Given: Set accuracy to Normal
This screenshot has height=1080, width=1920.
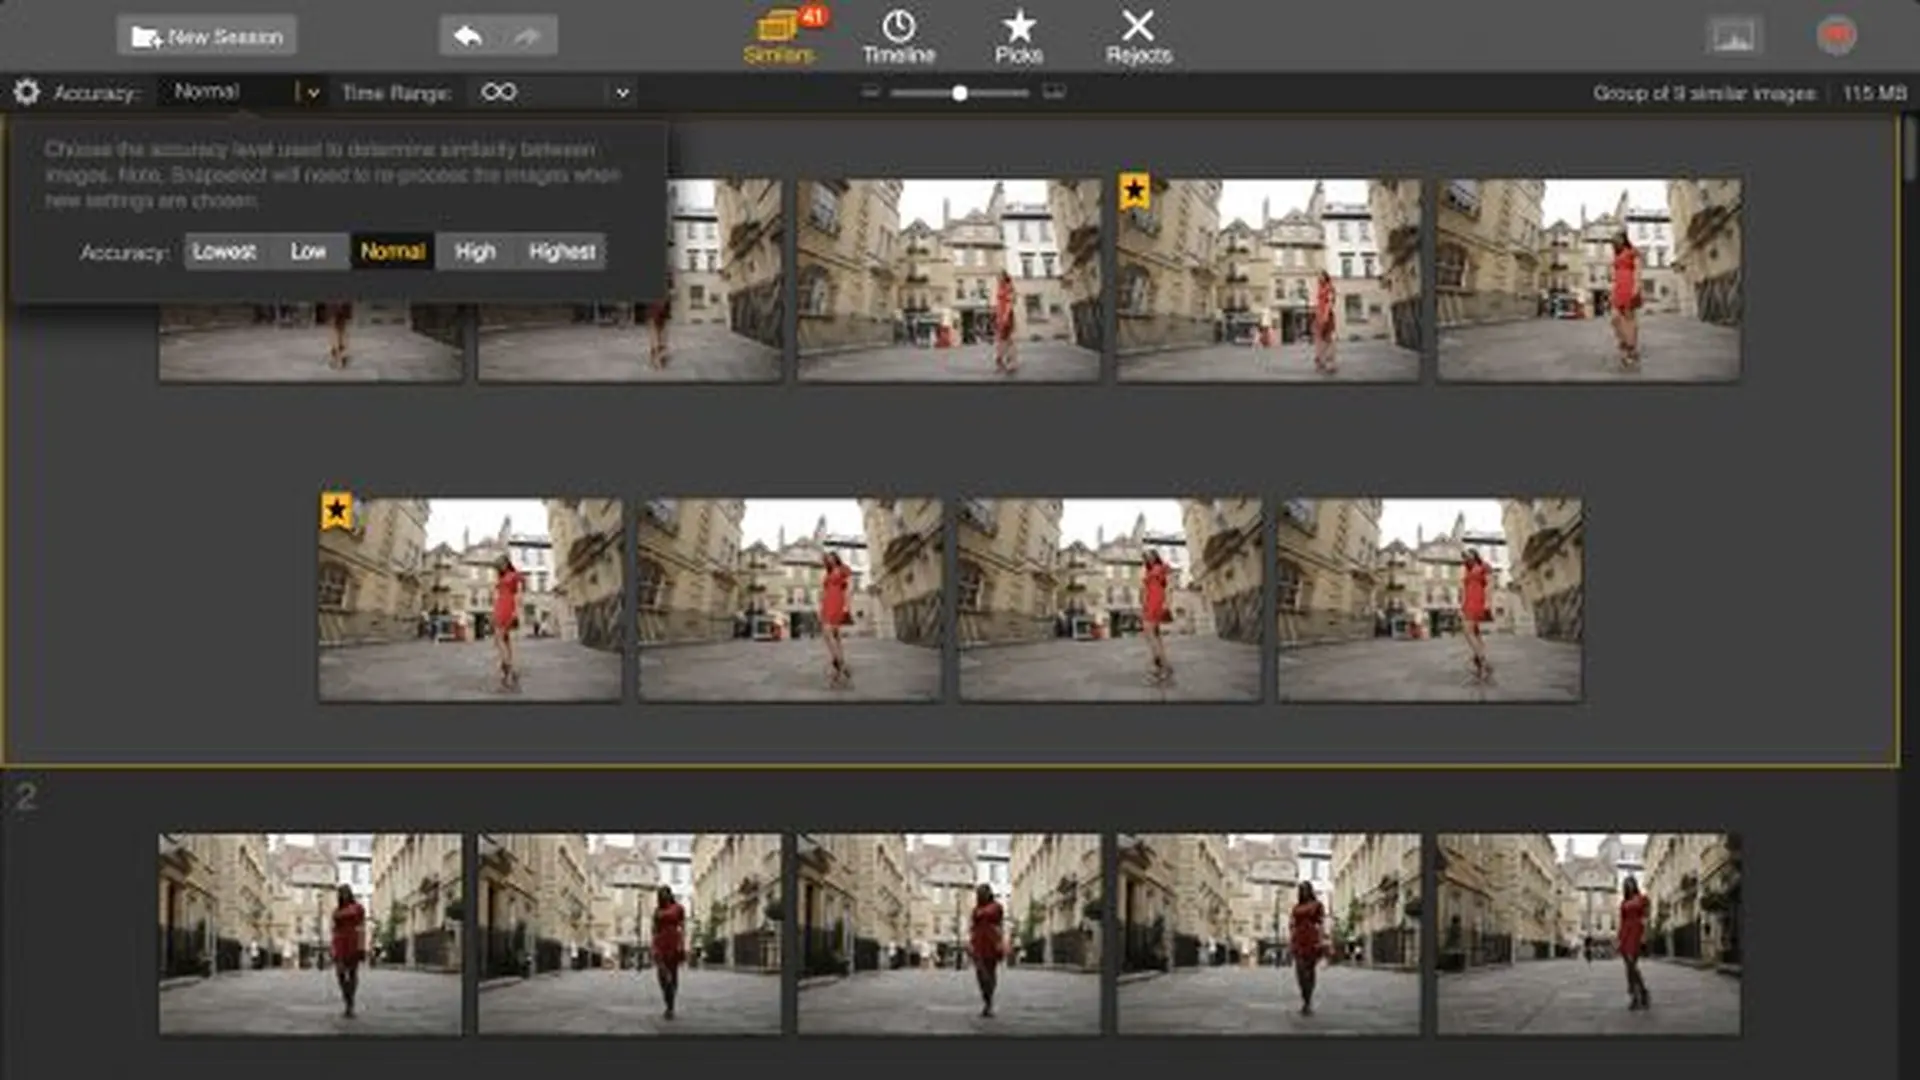Looking at the screenshot, I should pos(392,252).
